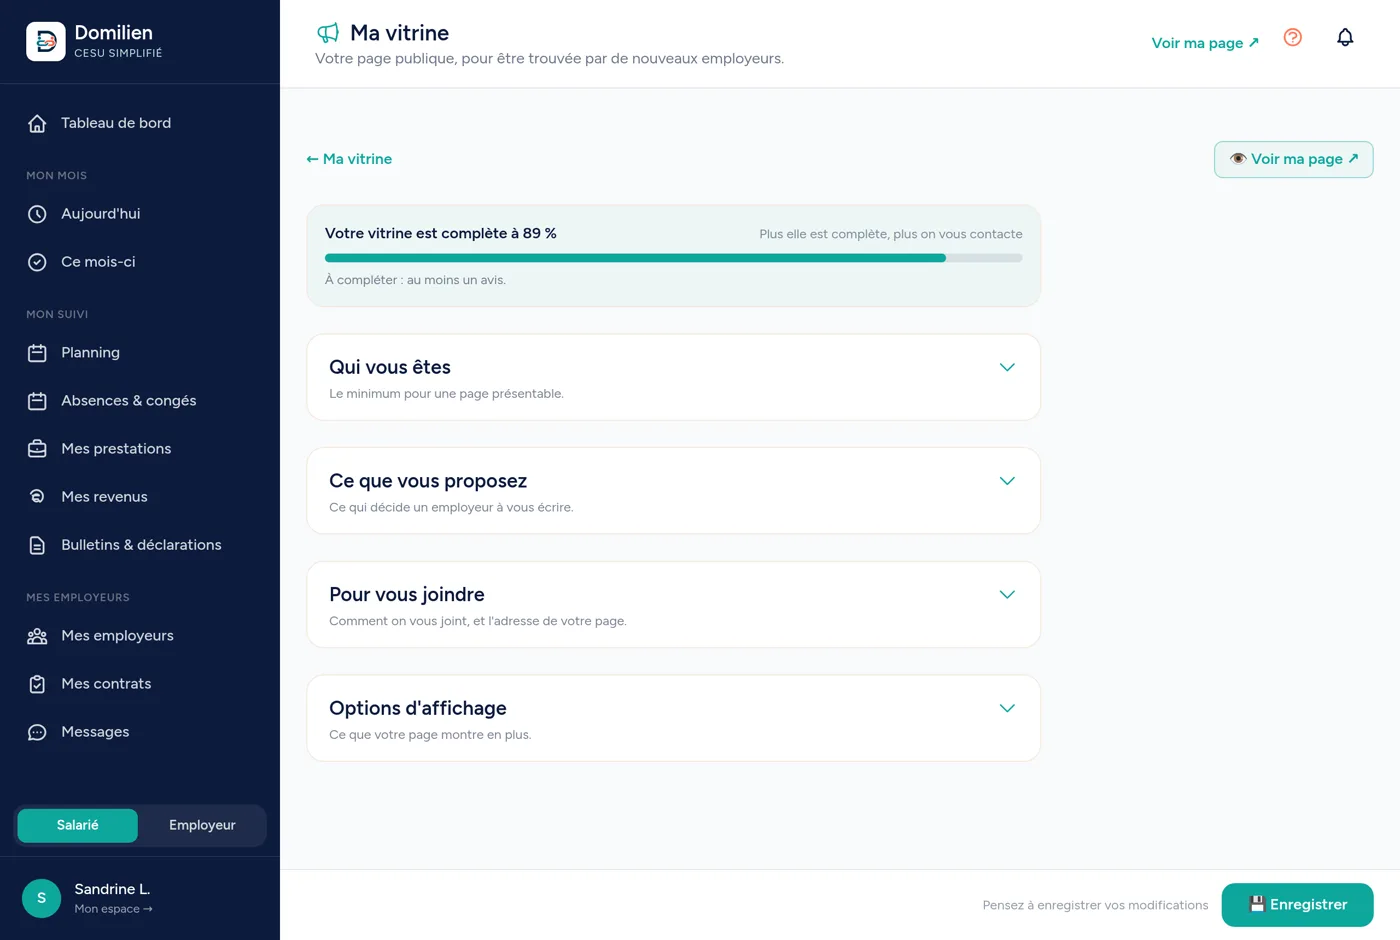
Task: Click the text 'Plus elle est complète, plus on vous contacte'
Action: coord(890,234)
